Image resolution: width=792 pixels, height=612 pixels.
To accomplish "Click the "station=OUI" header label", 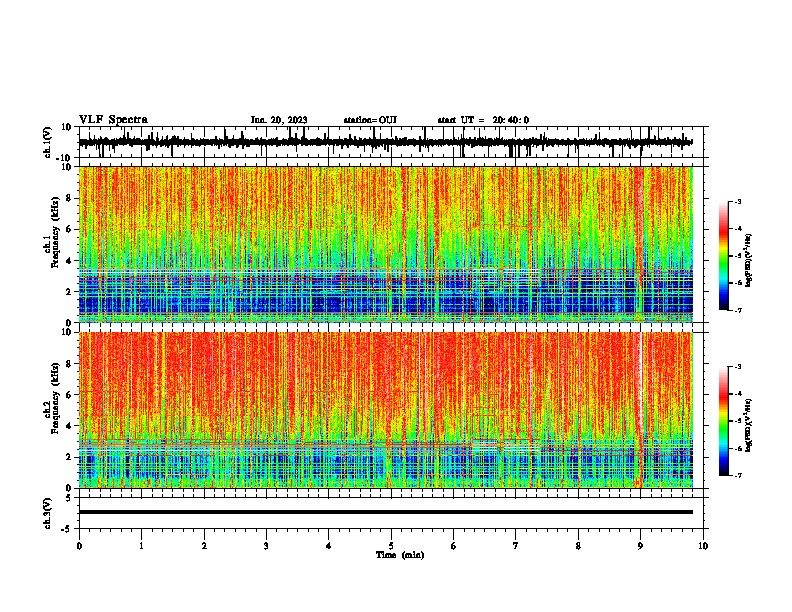I will [370, 120].
